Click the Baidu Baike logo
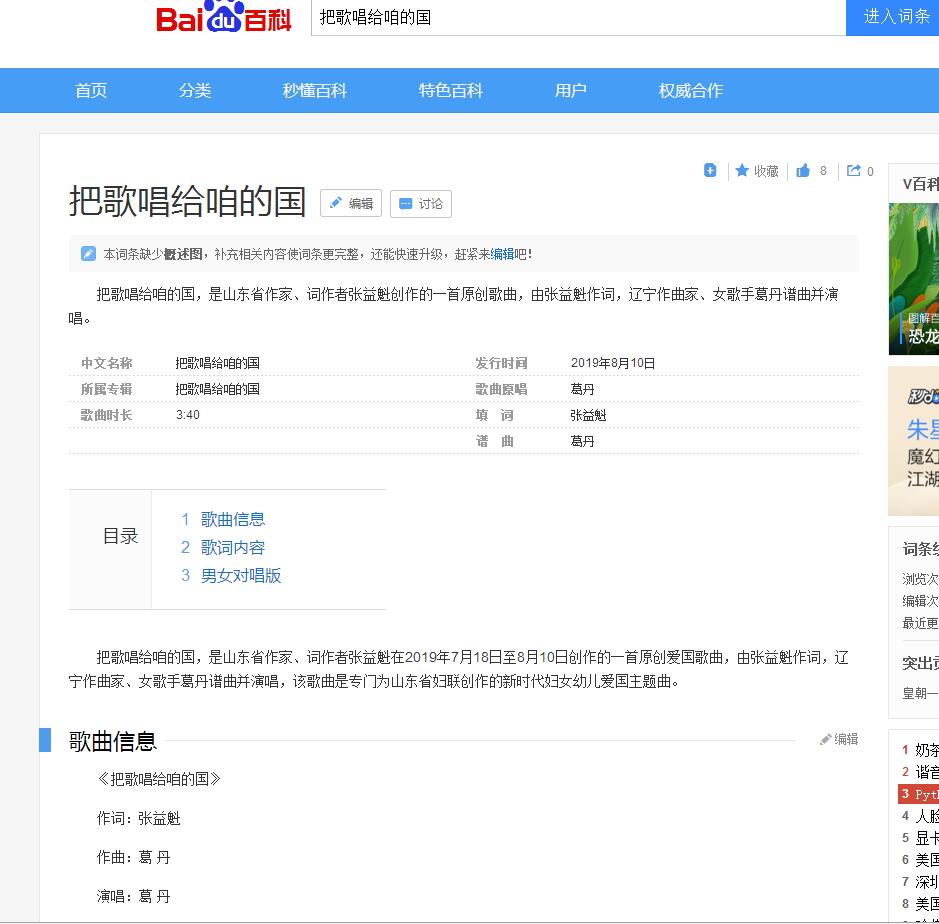Viewport: 939px width, 924px height. (223, 17)
